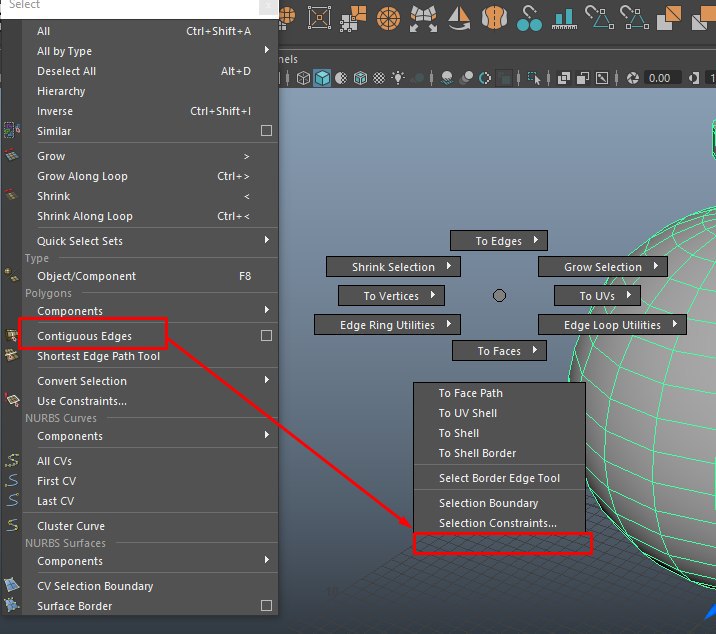
Task: Click the first magnet-and-triangle shelf icon
Action: 600,17
